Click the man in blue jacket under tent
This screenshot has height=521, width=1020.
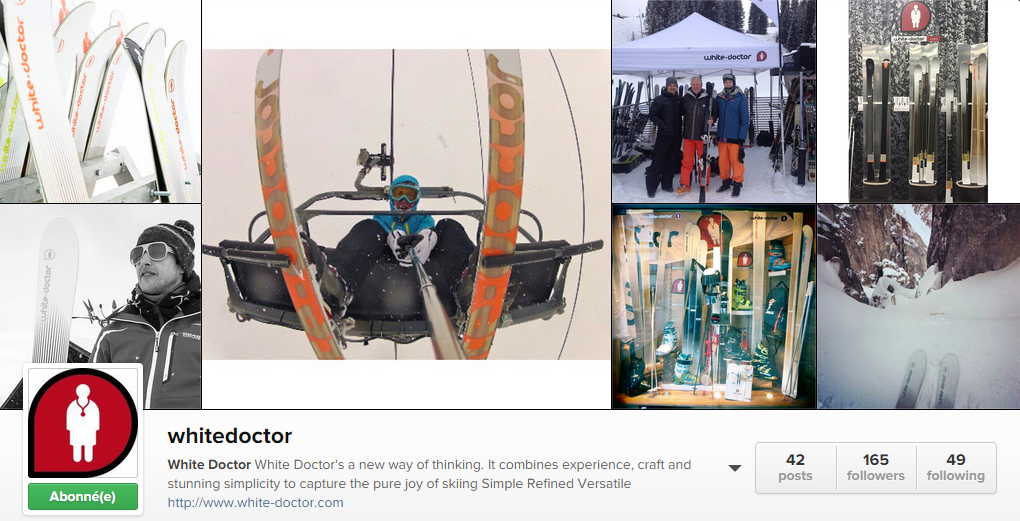(731, 135)
